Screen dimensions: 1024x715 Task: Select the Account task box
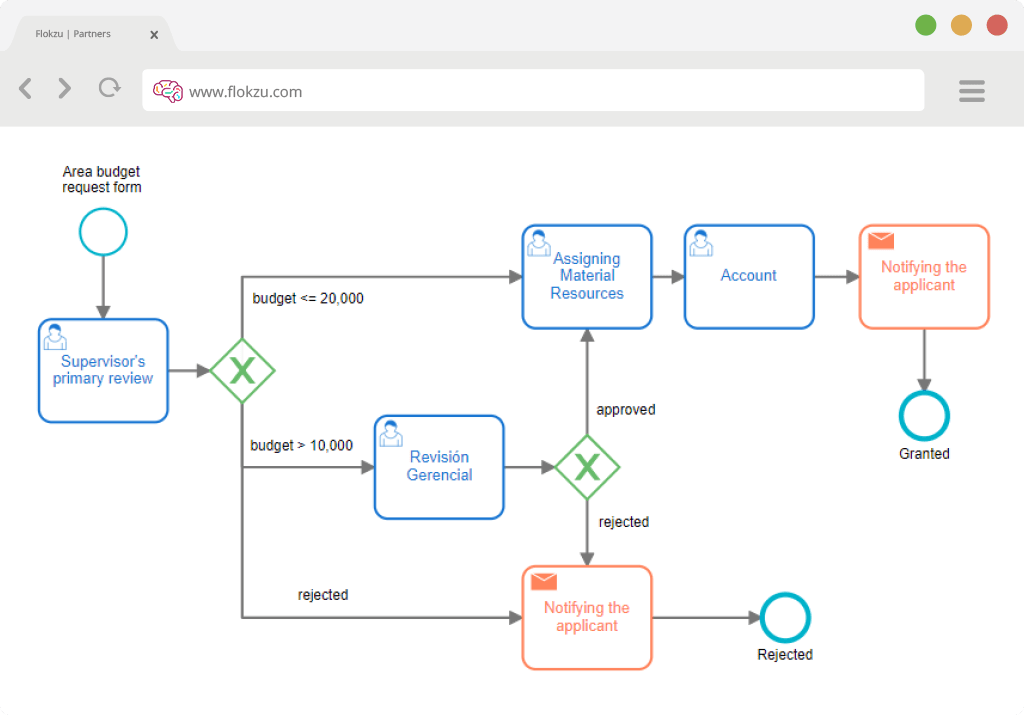point(749,277)
